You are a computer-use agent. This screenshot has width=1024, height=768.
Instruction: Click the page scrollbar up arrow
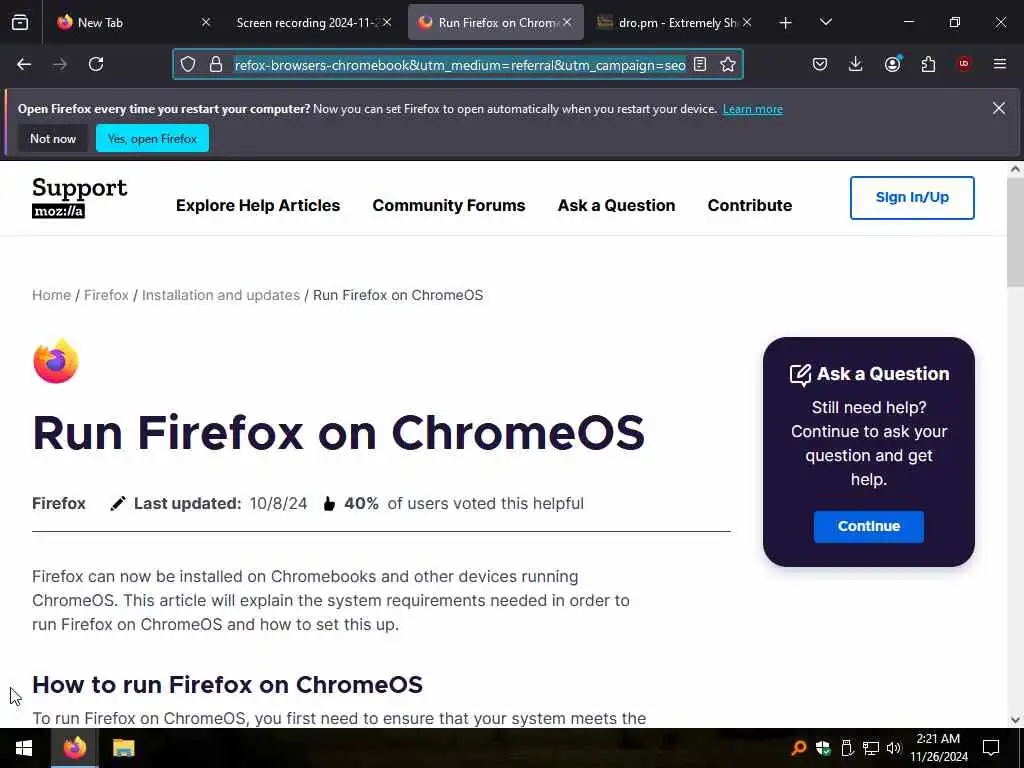pos(1015,169)
